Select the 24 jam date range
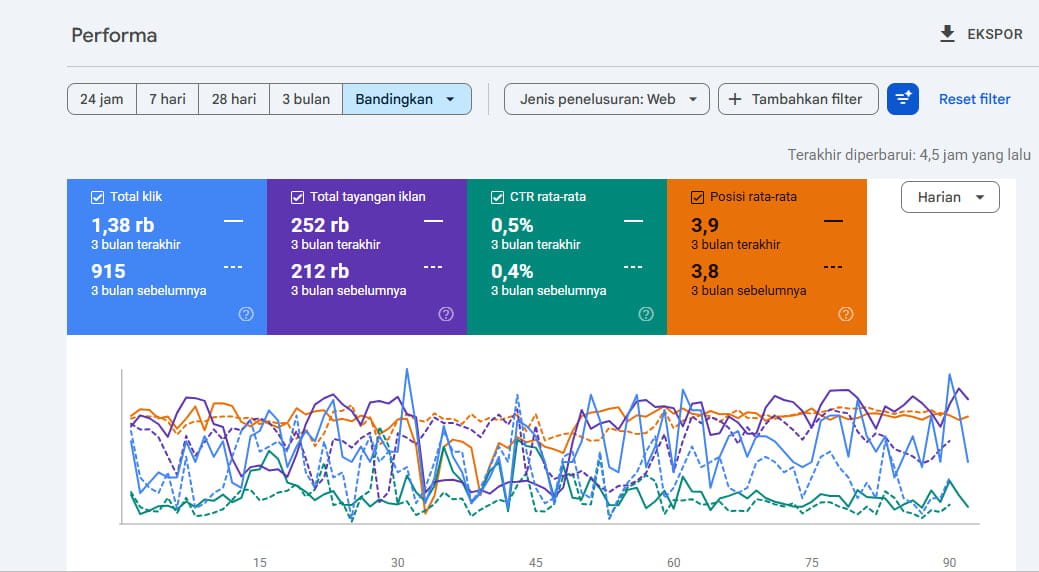 tap(101, 99)
